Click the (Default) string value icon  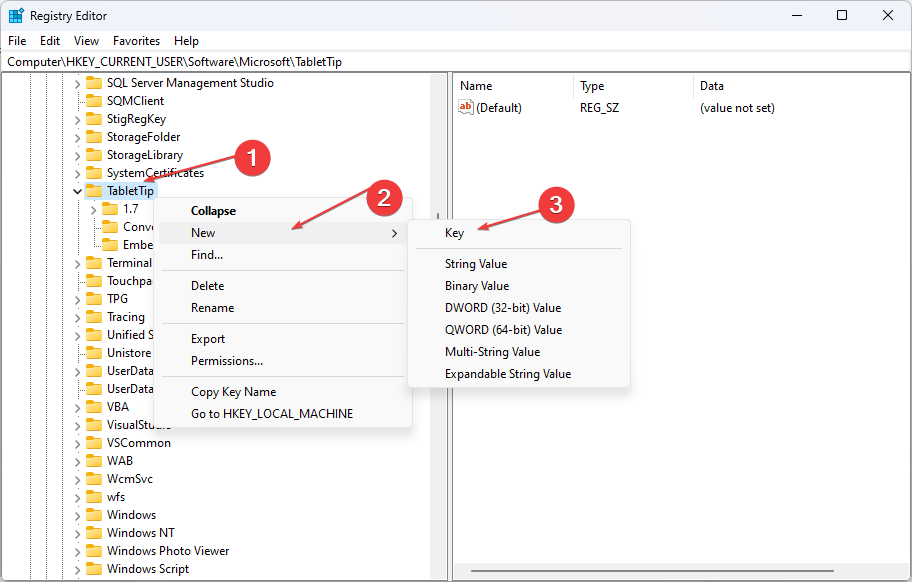pyautogui.click(x=466, y=107)
